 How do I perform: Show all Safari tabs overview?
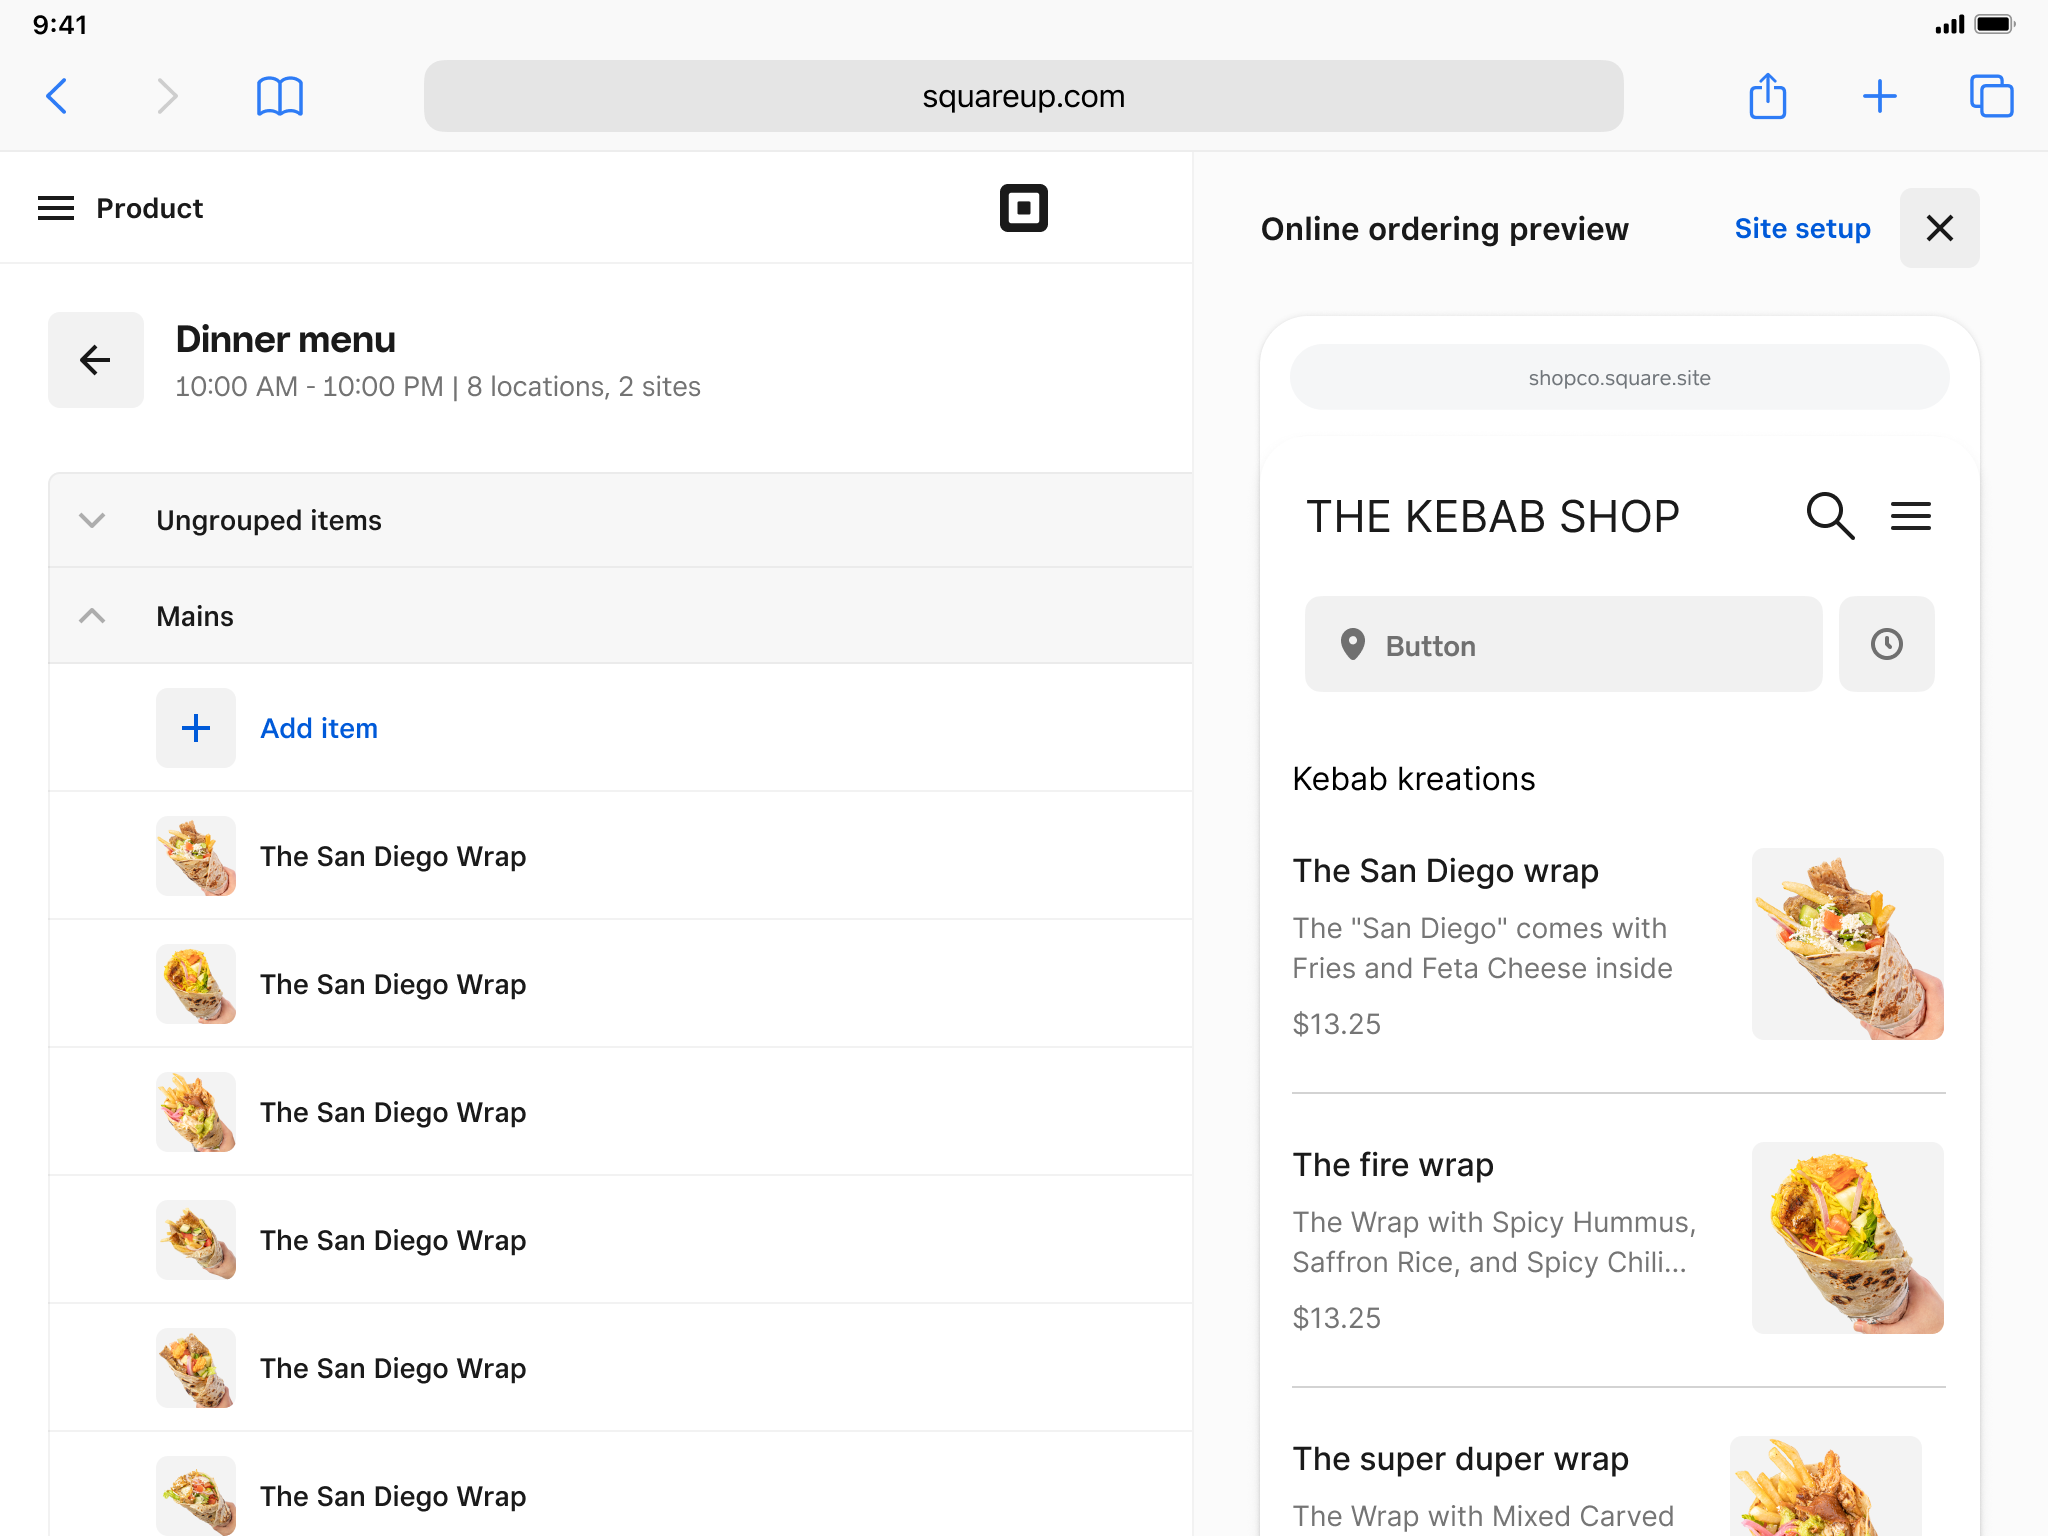(x=1991, y=97)
